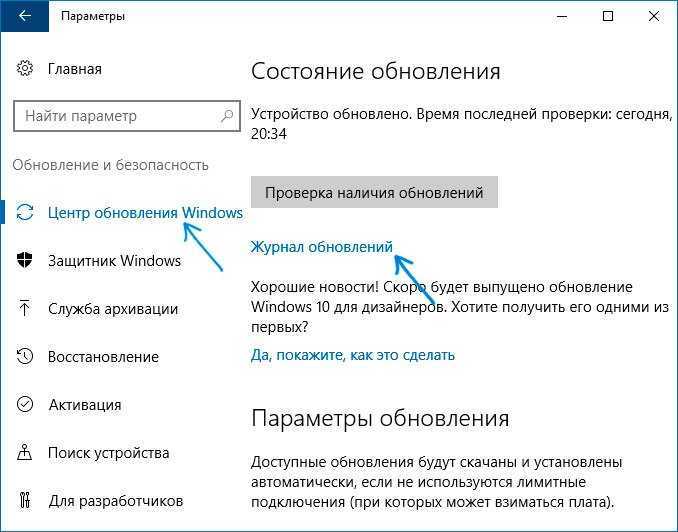This screenshot has width=678, height=532.
Task: Click the Параметры обновления heading
Action: tap(380, 418)
